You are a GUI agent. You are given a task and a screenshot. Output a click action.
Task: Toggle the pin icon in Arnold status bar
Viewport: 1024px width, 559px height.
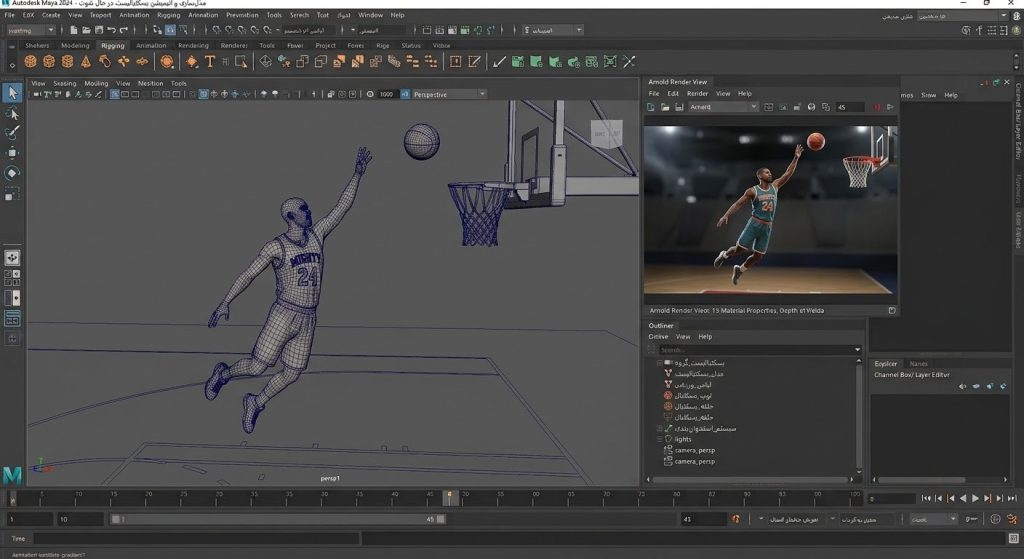[x=891, y=311]
